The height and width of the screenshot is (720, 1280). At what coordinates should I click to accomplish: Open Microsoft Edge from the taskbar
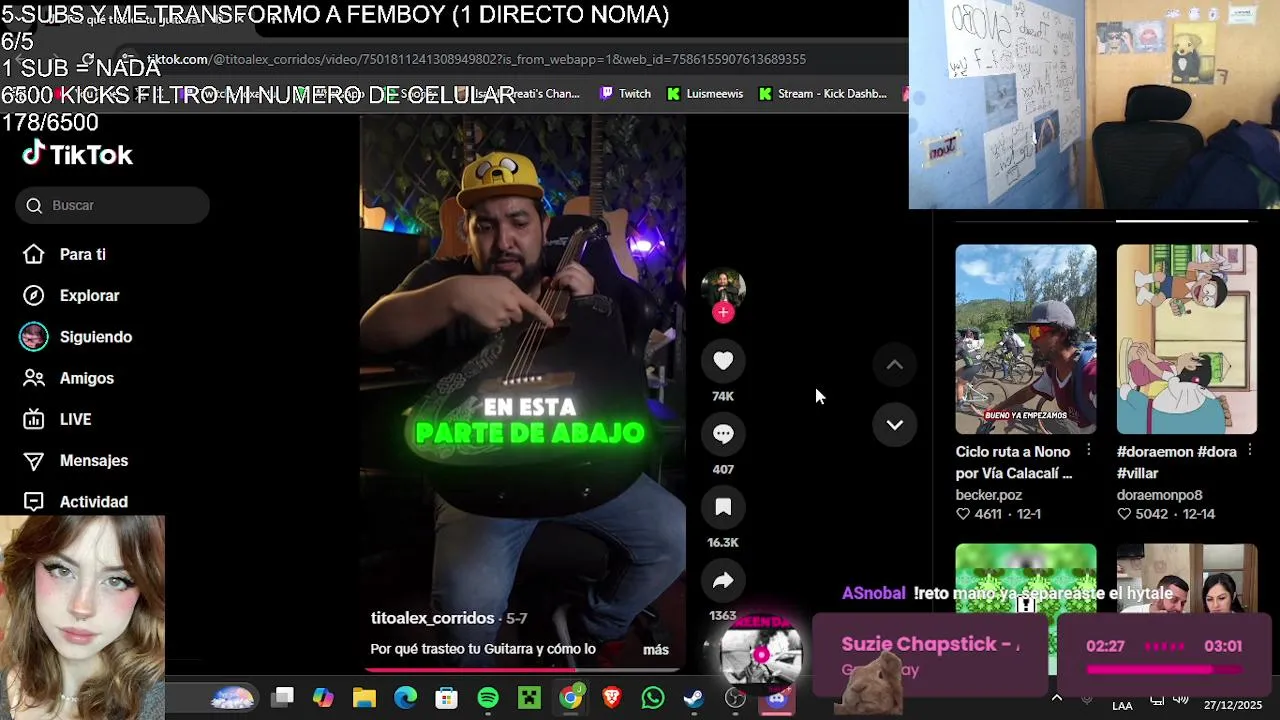[x=405, y=698]
